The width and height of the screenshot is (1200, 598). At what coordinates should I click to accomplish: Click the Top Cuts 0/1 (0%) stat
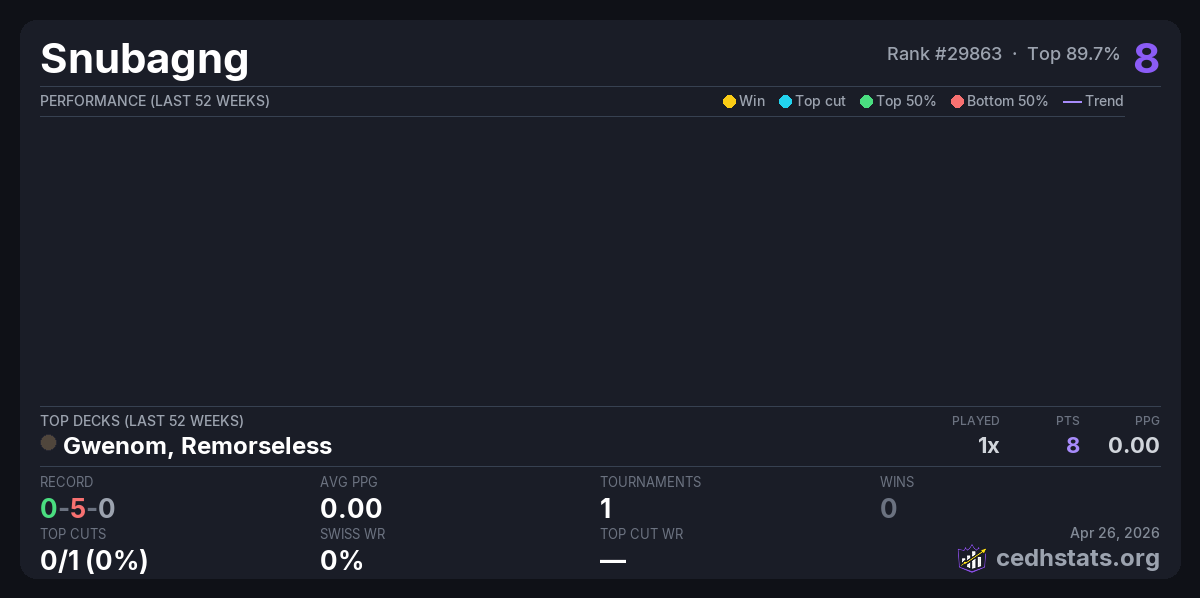(94, 560)
